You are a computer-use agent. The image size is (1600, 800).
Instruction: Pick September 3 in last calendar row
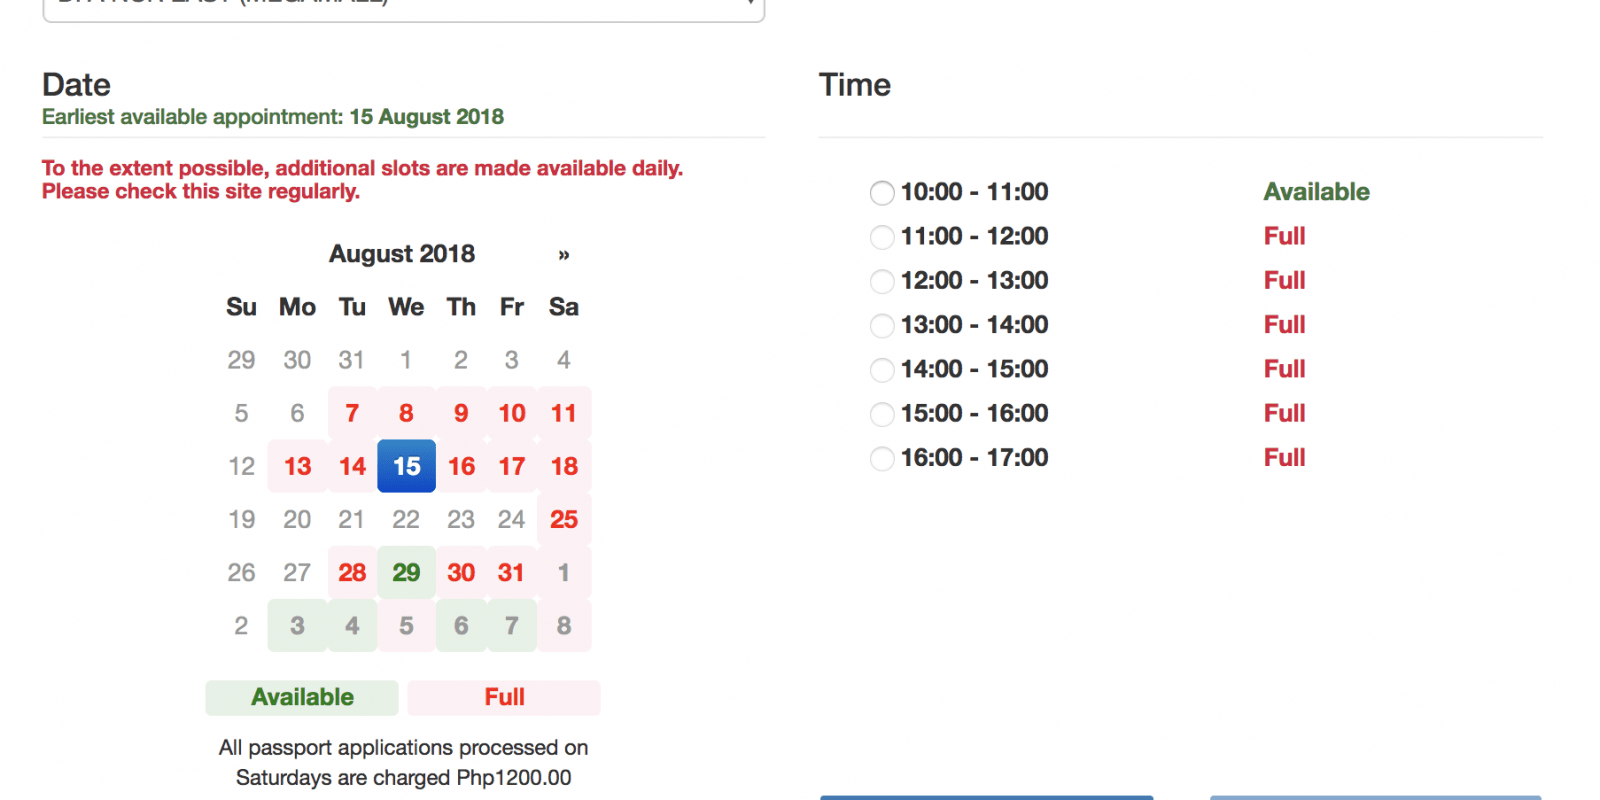point(297,626)
